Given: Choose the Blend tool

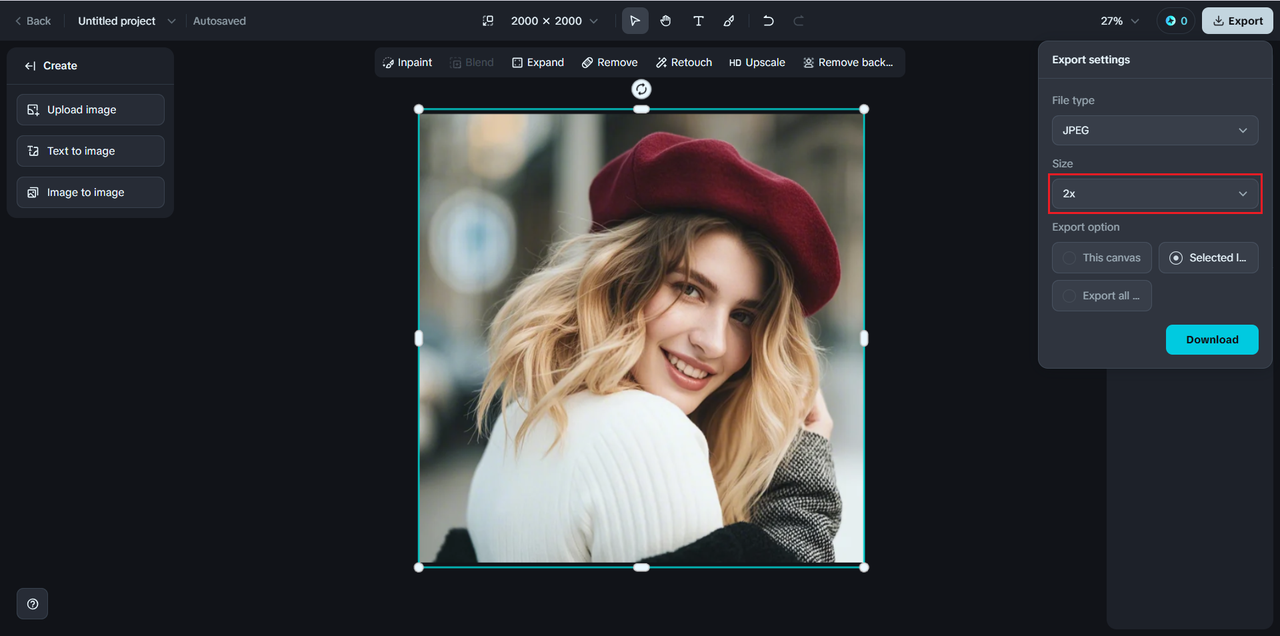Looking at the screenshot, I should [472, 62].
